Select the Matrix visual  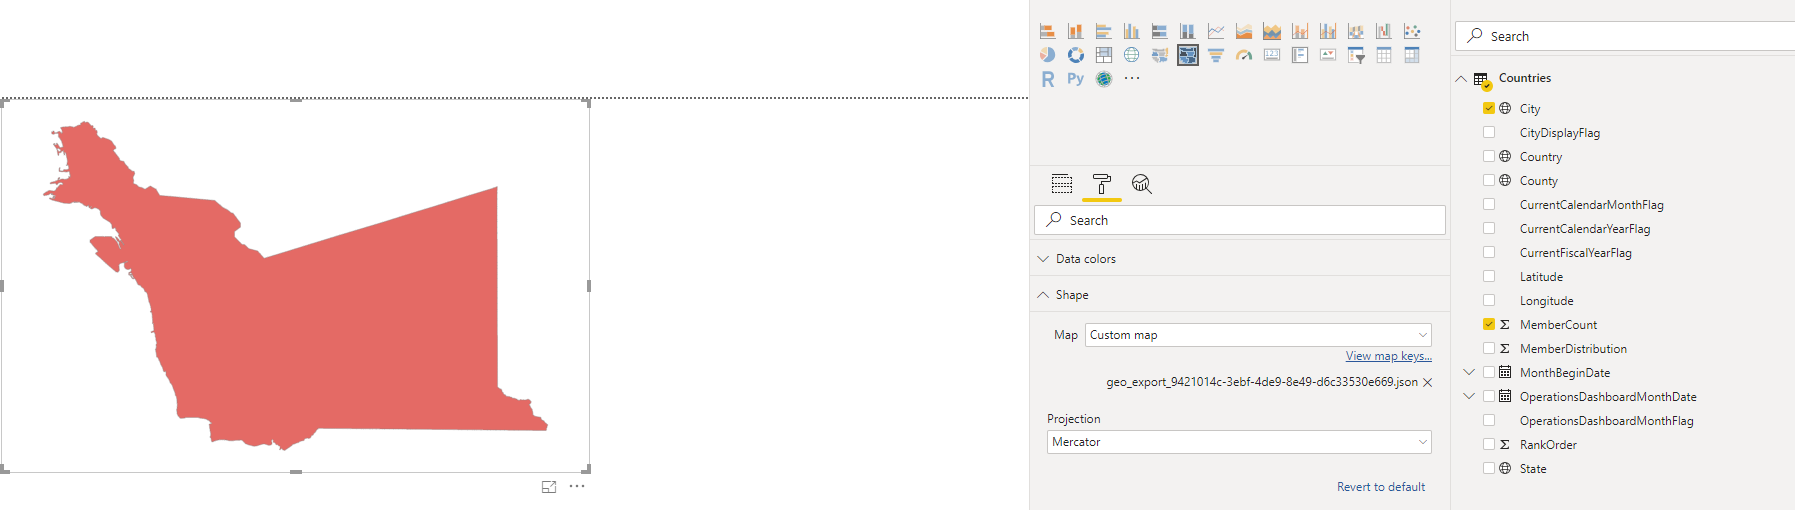[x=1411, y=55]
